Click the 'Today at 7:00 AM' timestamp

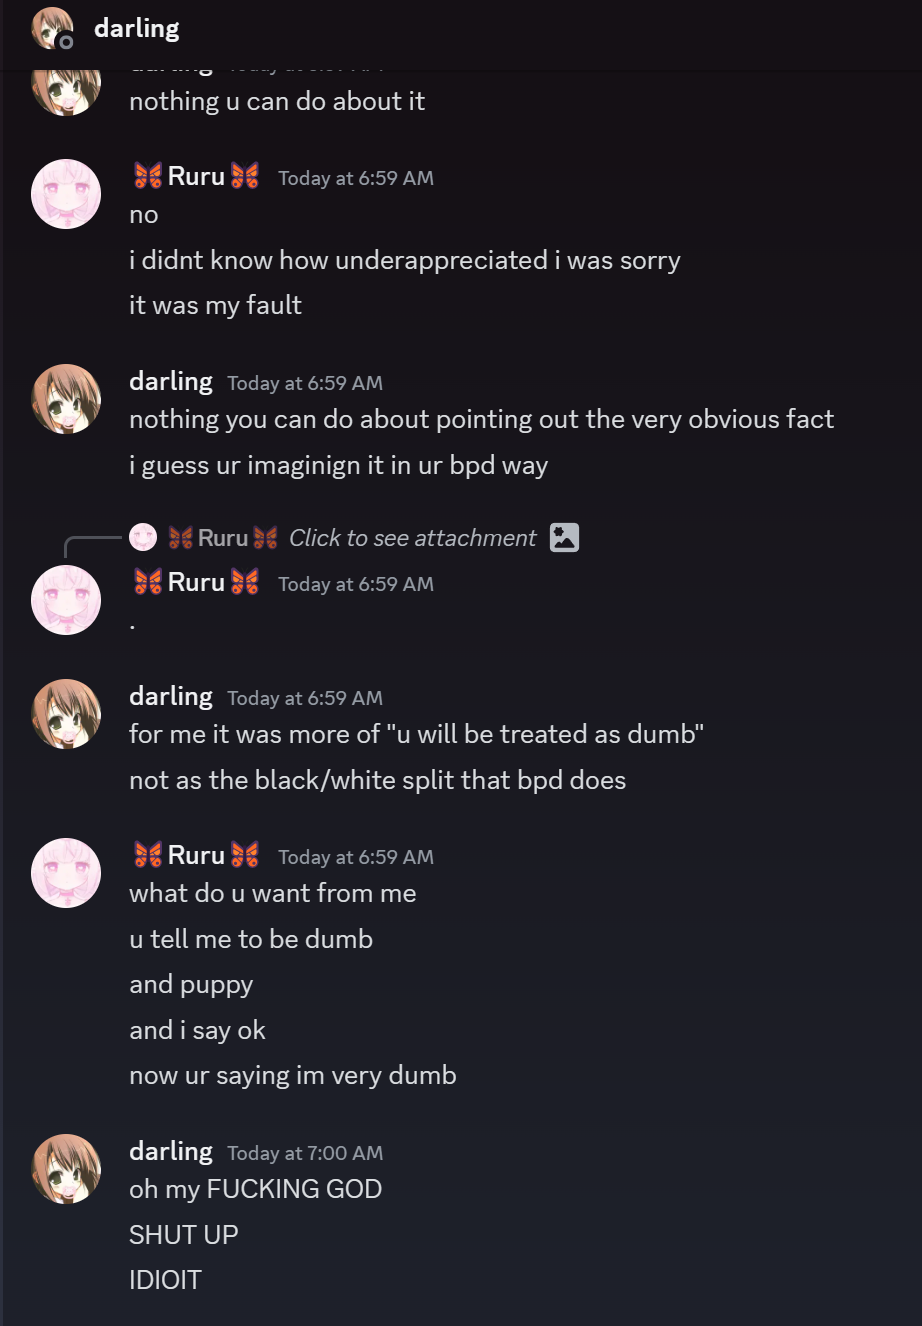coord(305,1153)
